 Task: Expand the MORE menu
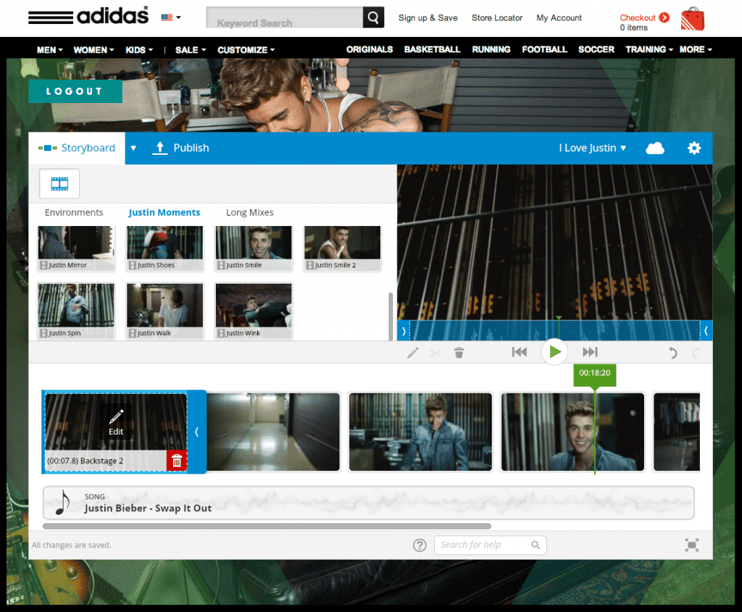[x=696, y=49]
